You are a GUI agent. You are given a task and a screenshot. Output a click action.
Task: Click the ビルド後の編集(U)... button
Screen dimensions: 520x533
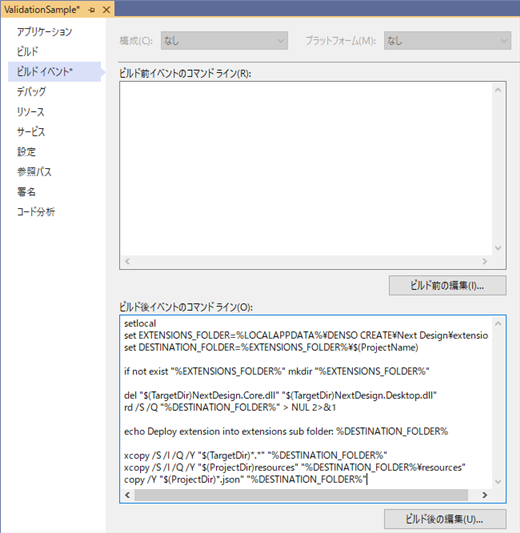[x=445, y=519]
